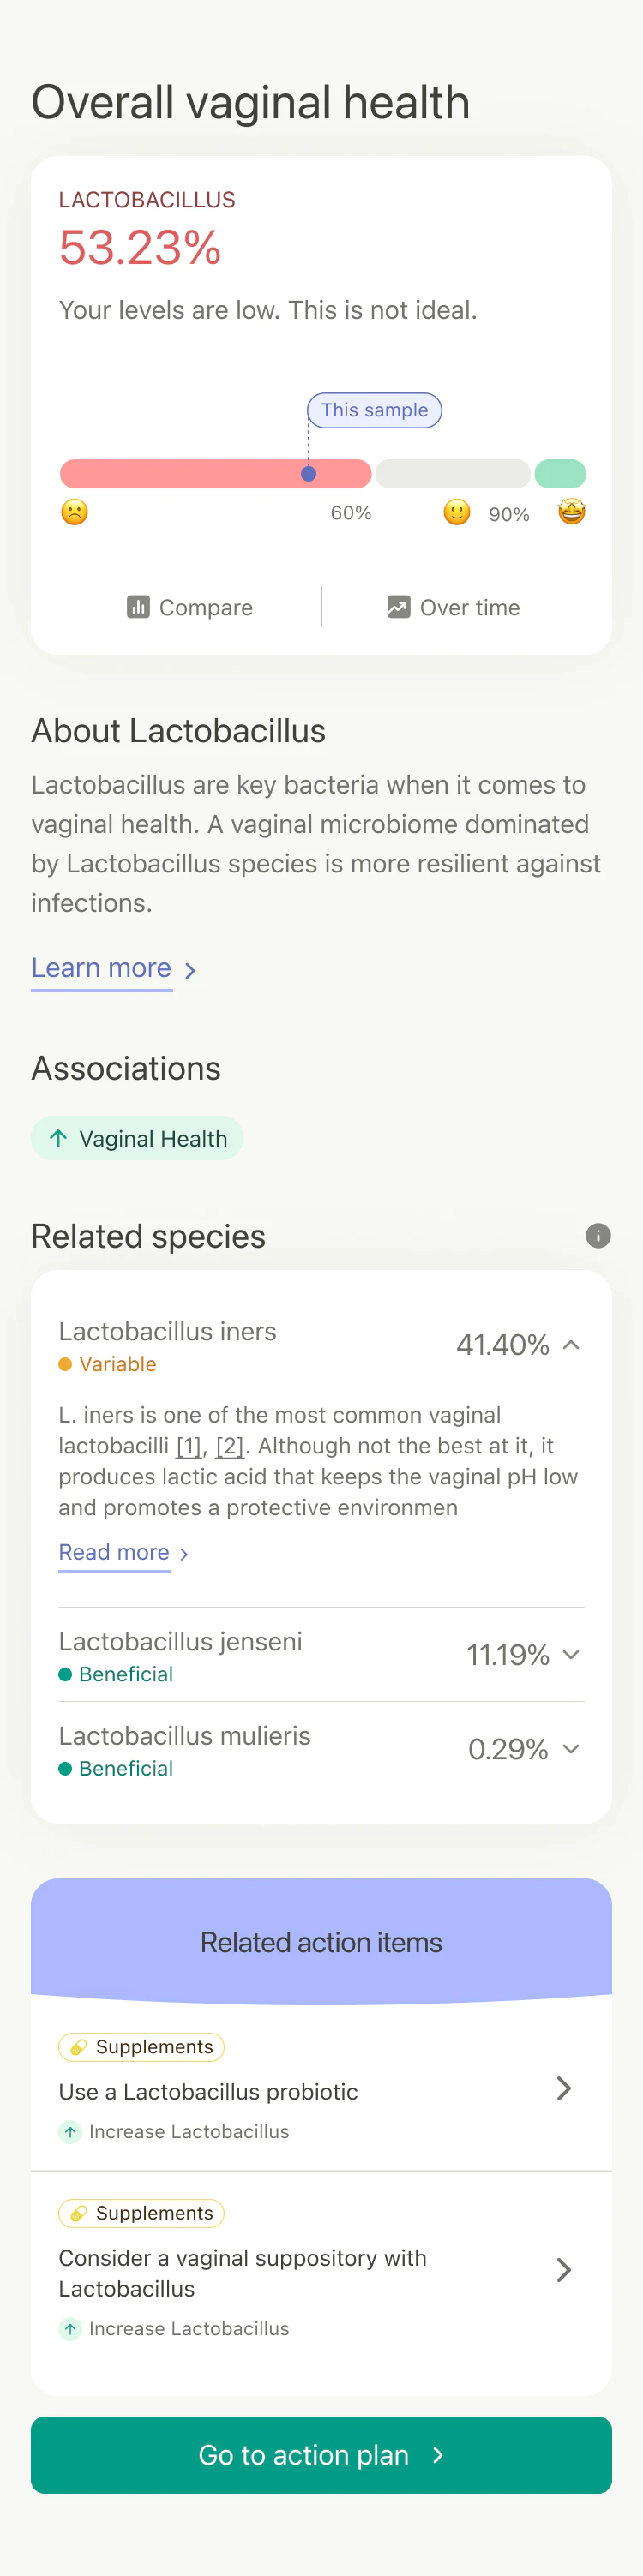Click the frowning emoji on the scale

(x=73, y=513)
